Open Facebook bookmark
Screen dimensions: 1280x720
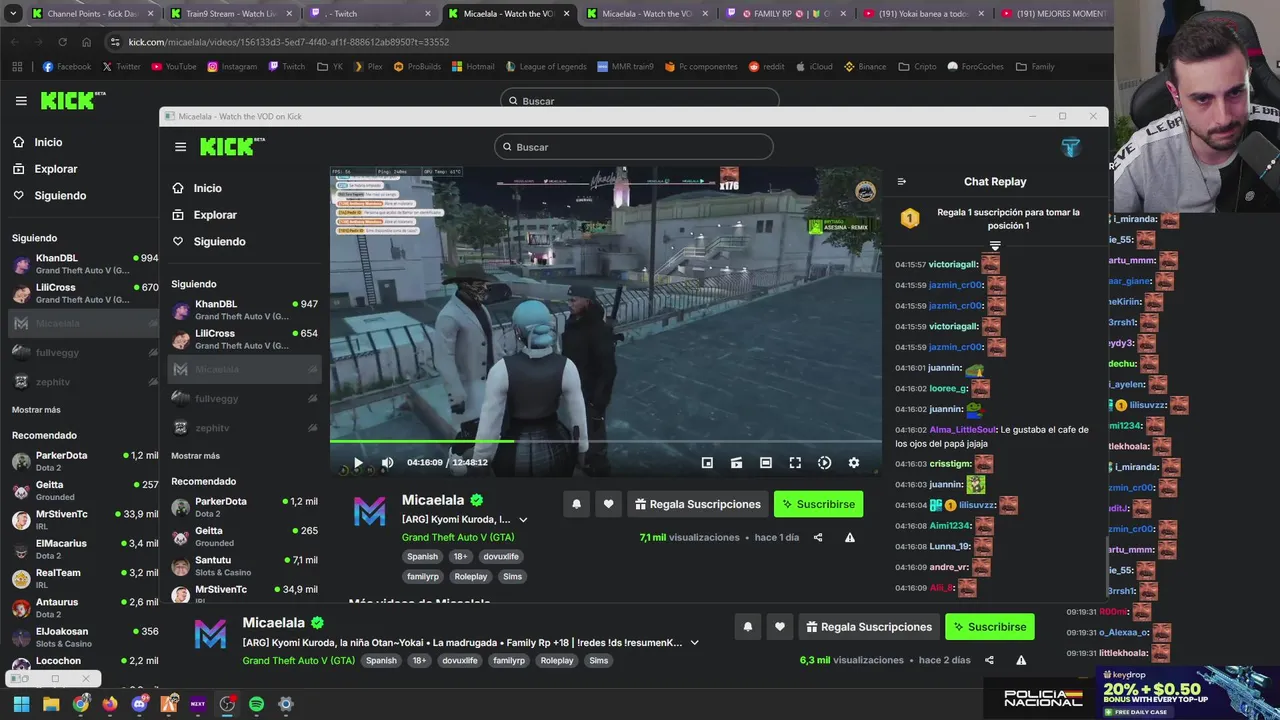point(67,67)
